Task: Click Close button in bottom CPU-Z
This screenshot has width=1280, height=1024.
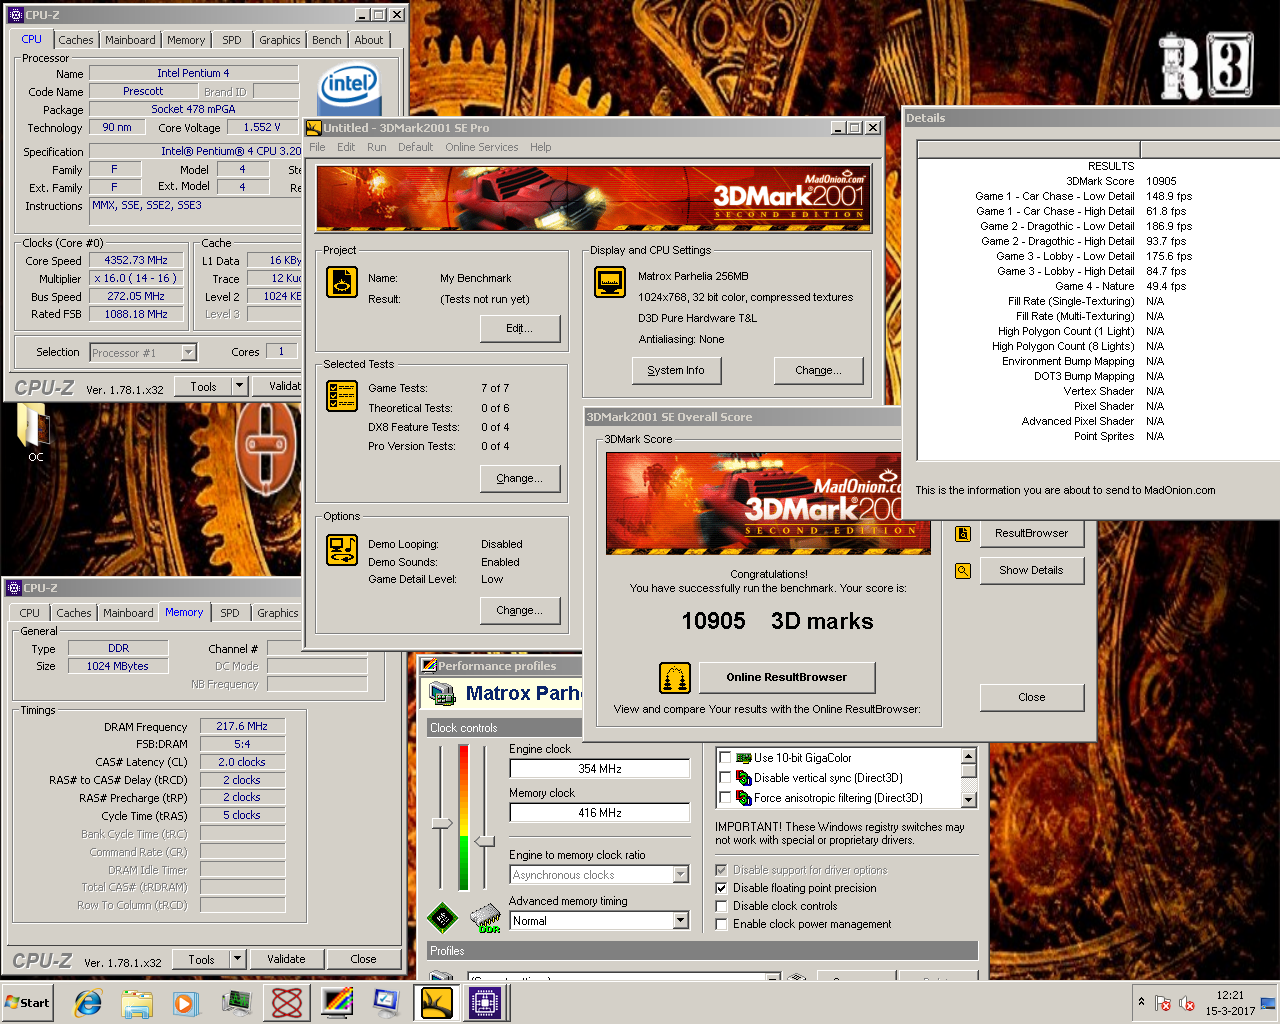Action: pos(363,959)
